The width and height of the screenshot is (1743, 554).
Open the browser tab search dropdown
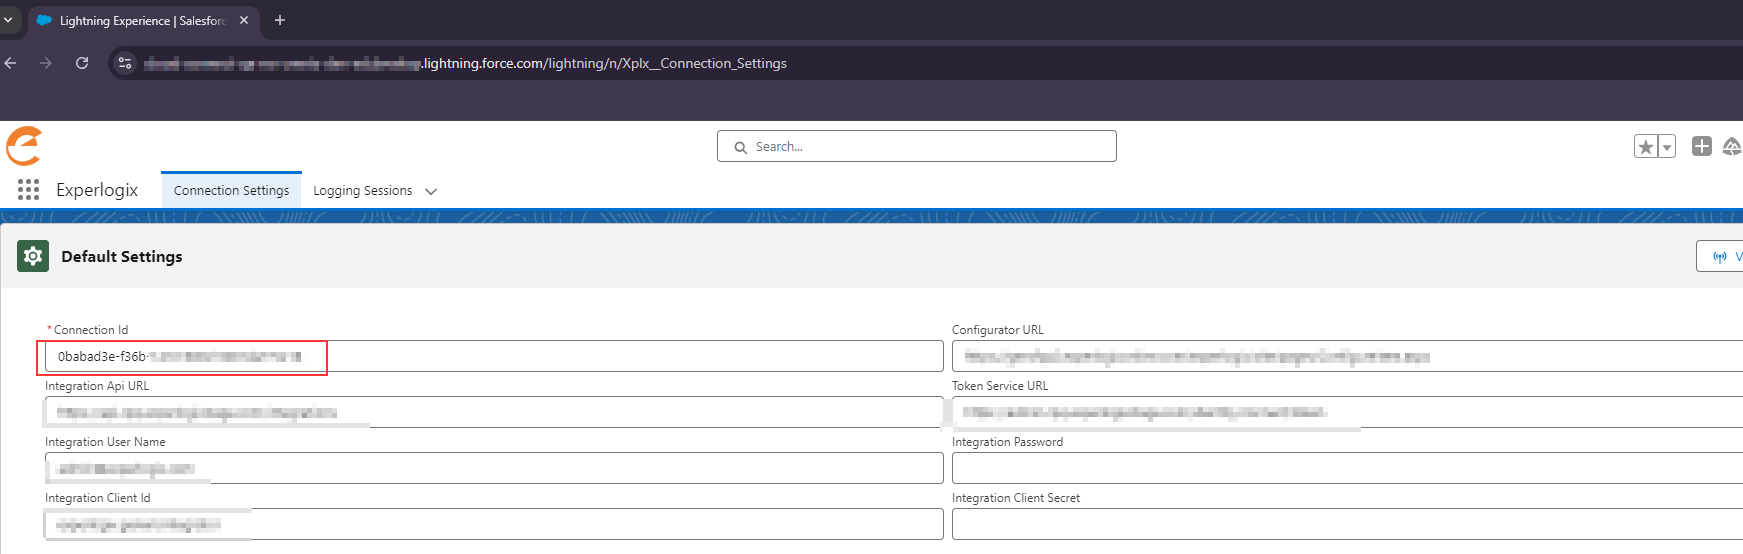coord(8,20)
